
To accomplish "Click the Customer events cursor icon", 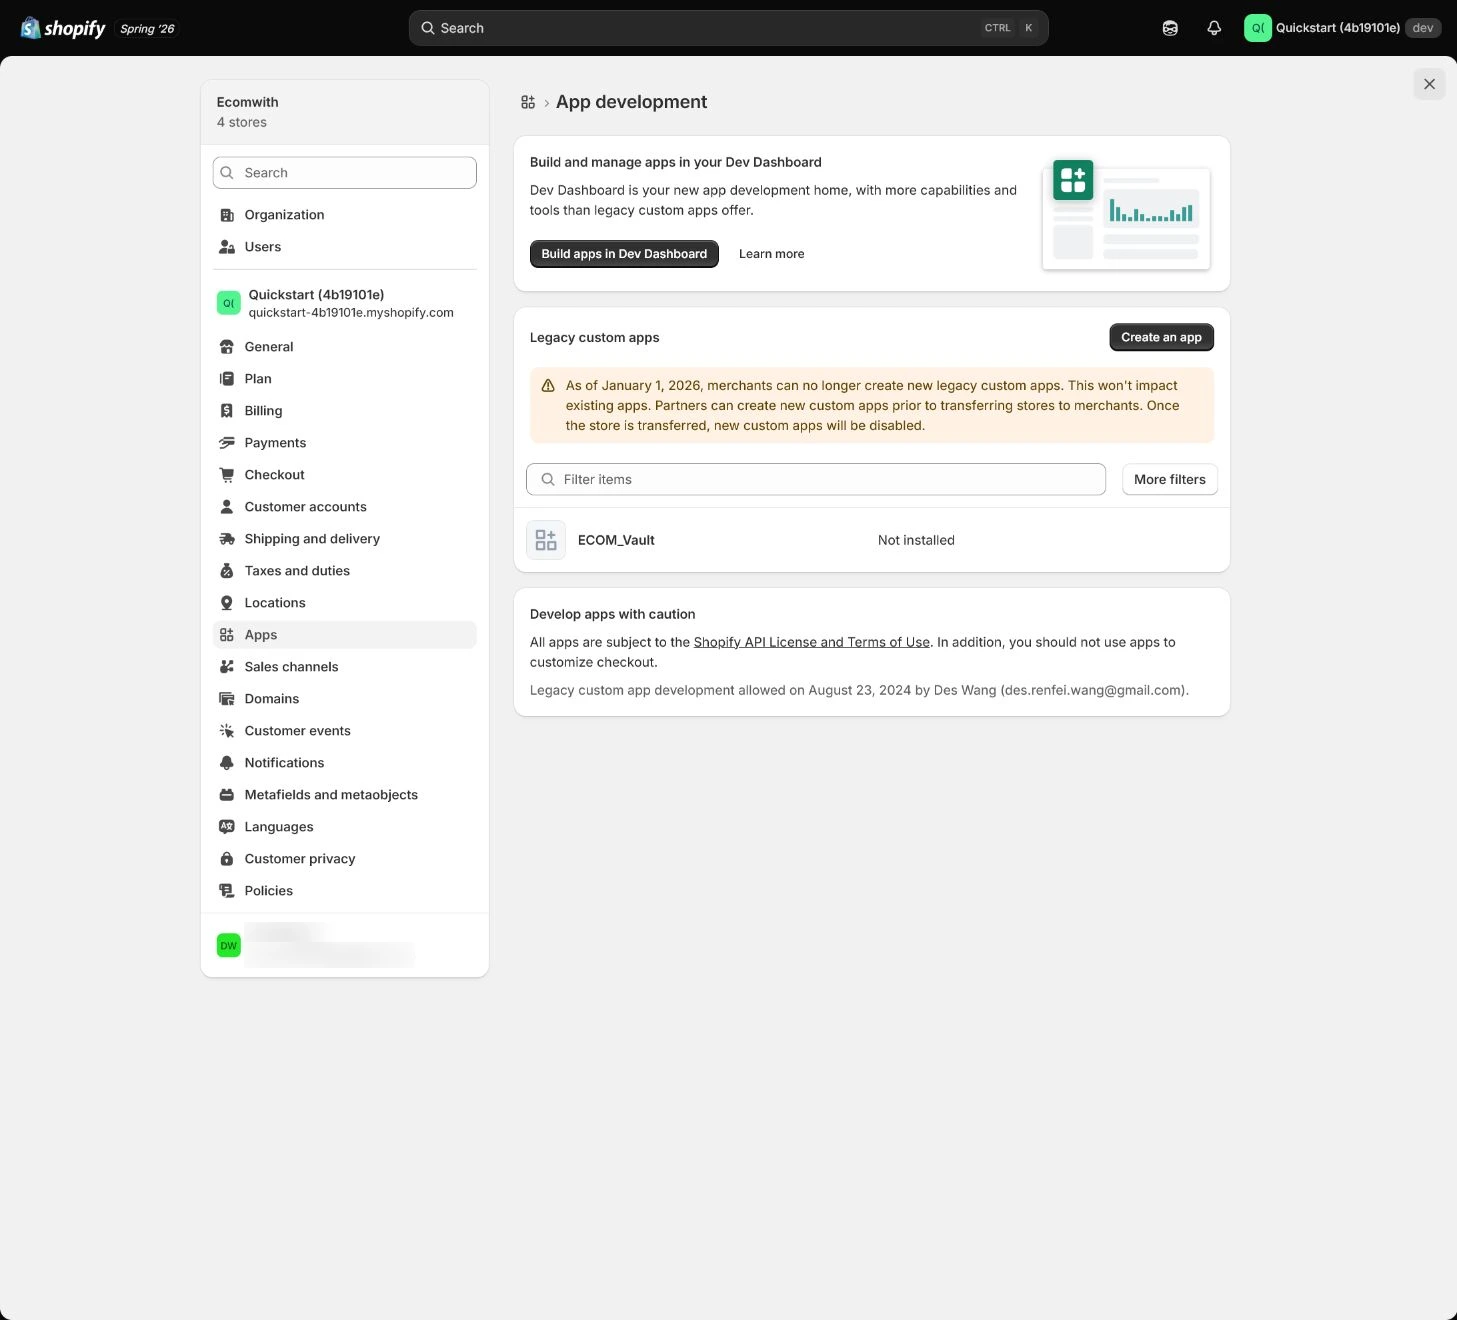I will (x=227, y=731).
